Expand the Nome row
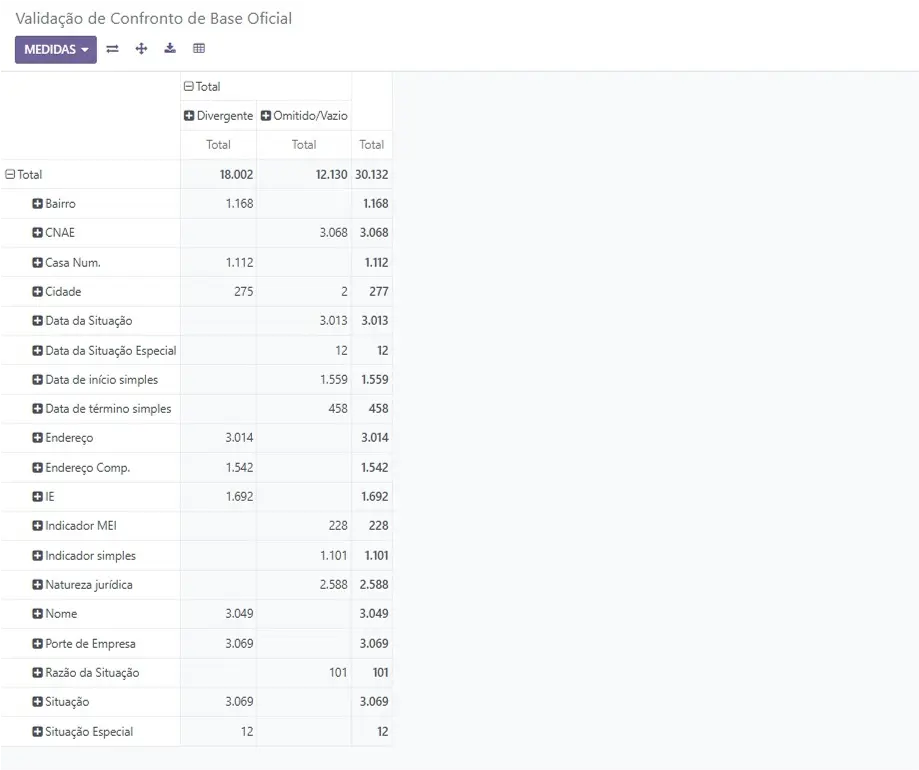919x770 pixels. pos(55,614)
